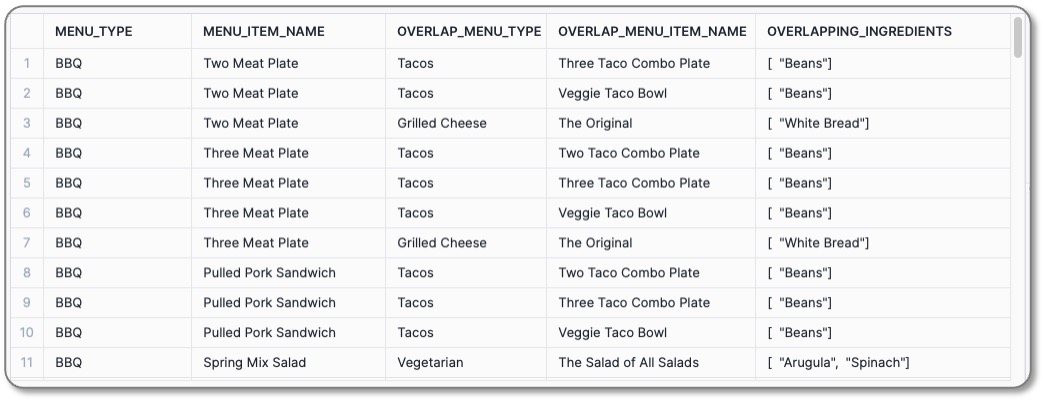Sort by MENU_ITEM_NAME column header
The image size is (1044, 402).
264,31
